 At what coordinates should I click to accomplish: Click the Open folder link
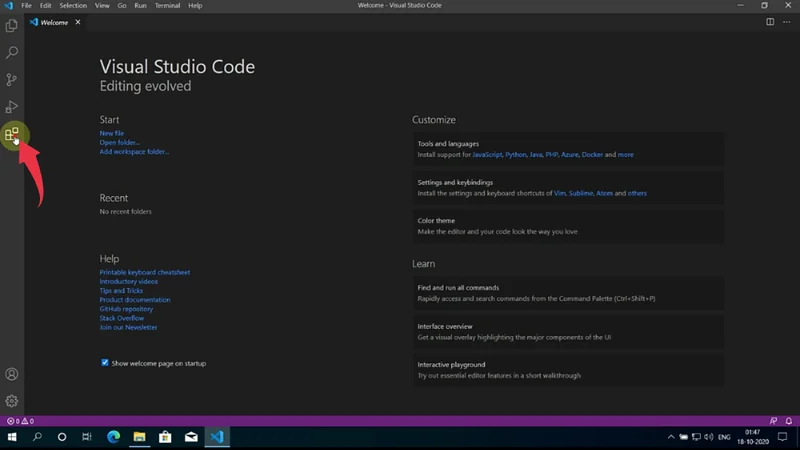tap(119, 142)
